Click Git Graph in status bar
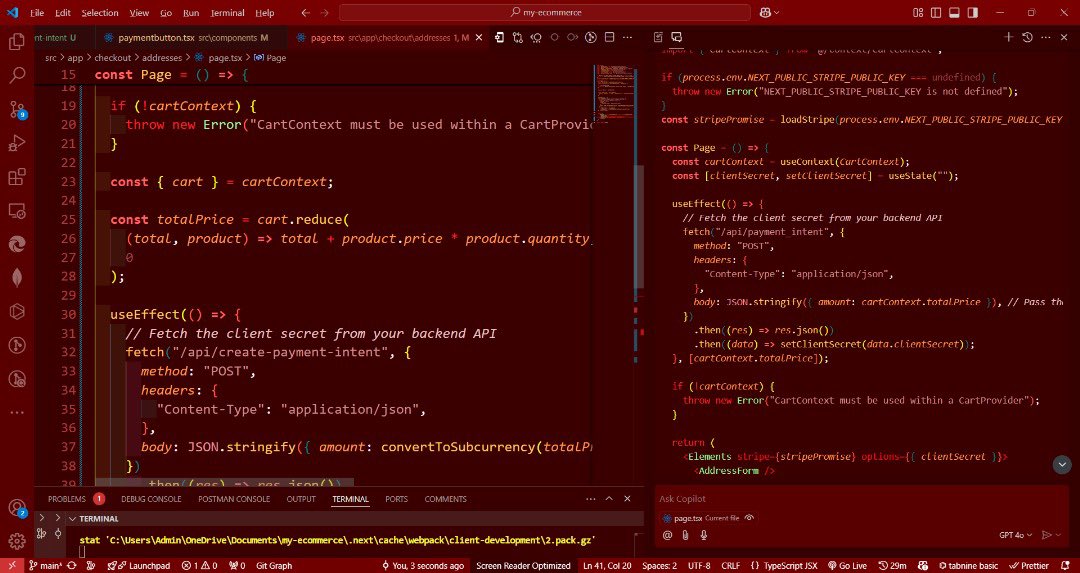The image size is (1080, 573). (273, 565)
